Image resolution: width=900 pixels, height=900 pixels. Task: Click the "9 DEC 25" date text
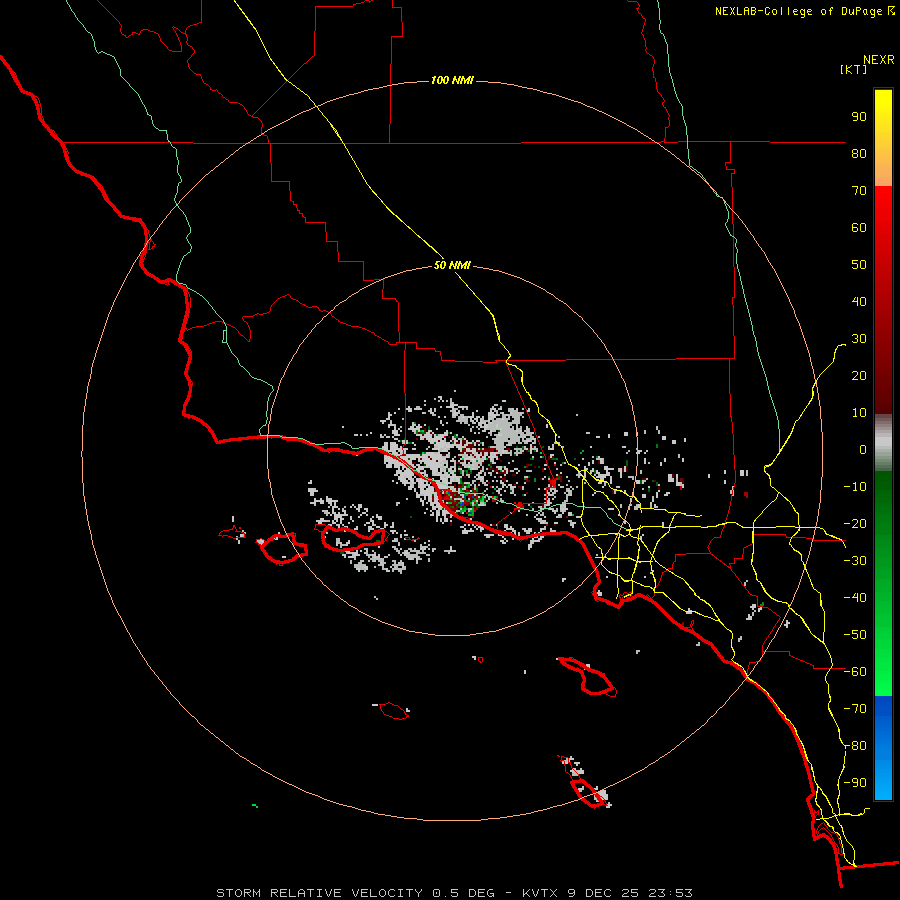click(x=603, y=893)
